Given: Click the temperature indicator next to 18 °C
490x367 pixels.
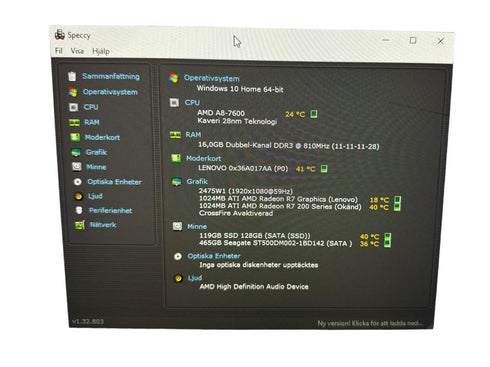Looking at the screenshot, I should coord(397,200).
